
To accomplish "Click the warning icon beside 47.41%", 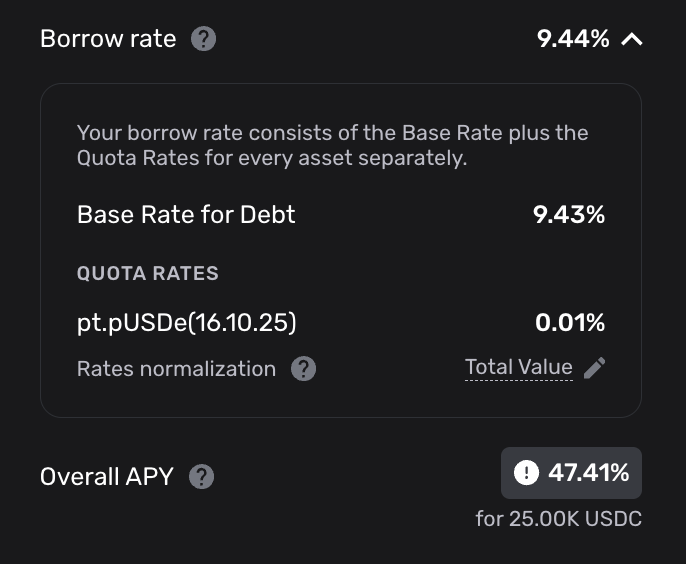I will [x=526, y=473].
